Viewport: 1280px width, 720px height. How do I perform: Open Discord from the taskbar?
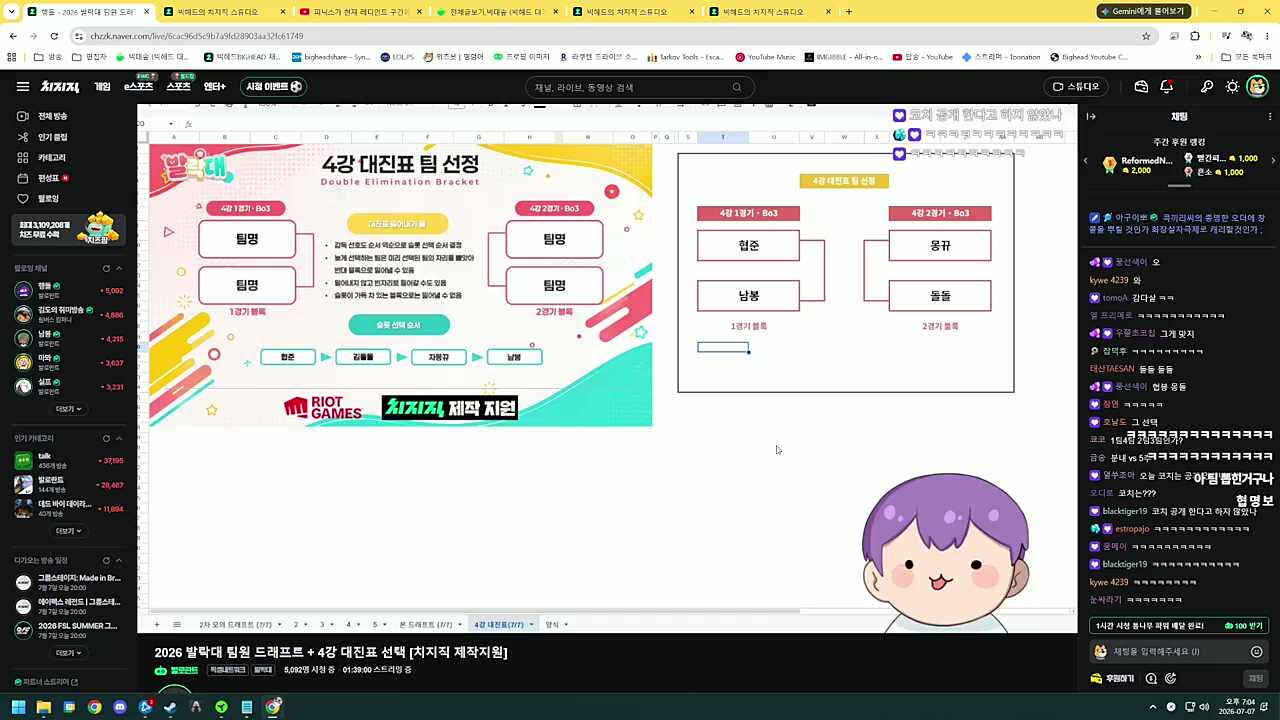click(x=120, y=707)
